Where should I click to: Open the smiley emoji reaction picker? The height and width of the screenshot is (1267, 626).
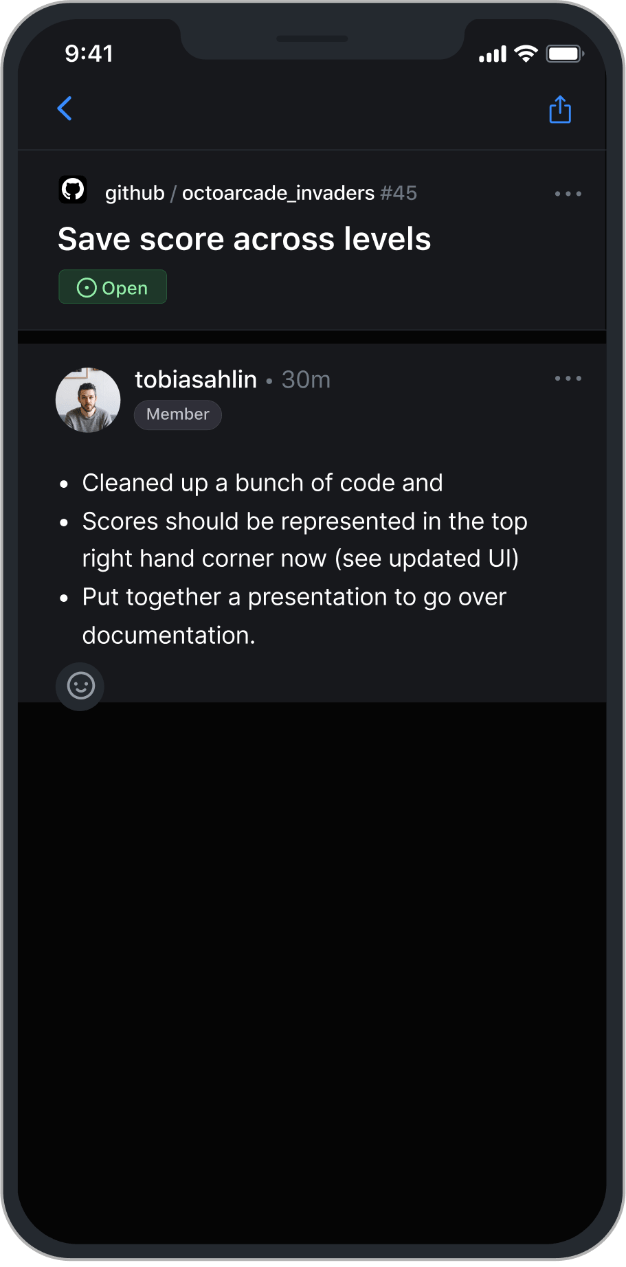click(x=80, y=686)
